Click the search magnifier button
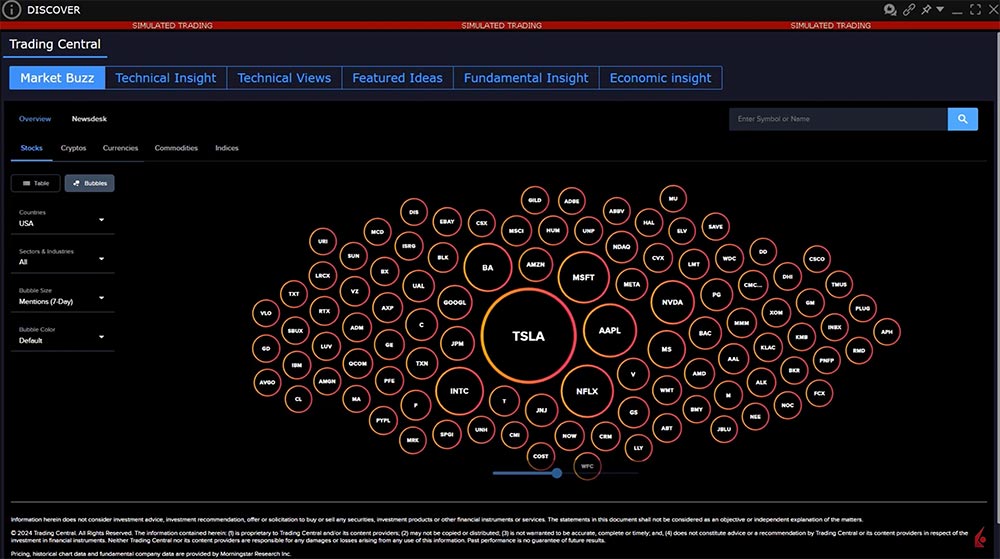Screen dimensions: 1000x559 962,119
